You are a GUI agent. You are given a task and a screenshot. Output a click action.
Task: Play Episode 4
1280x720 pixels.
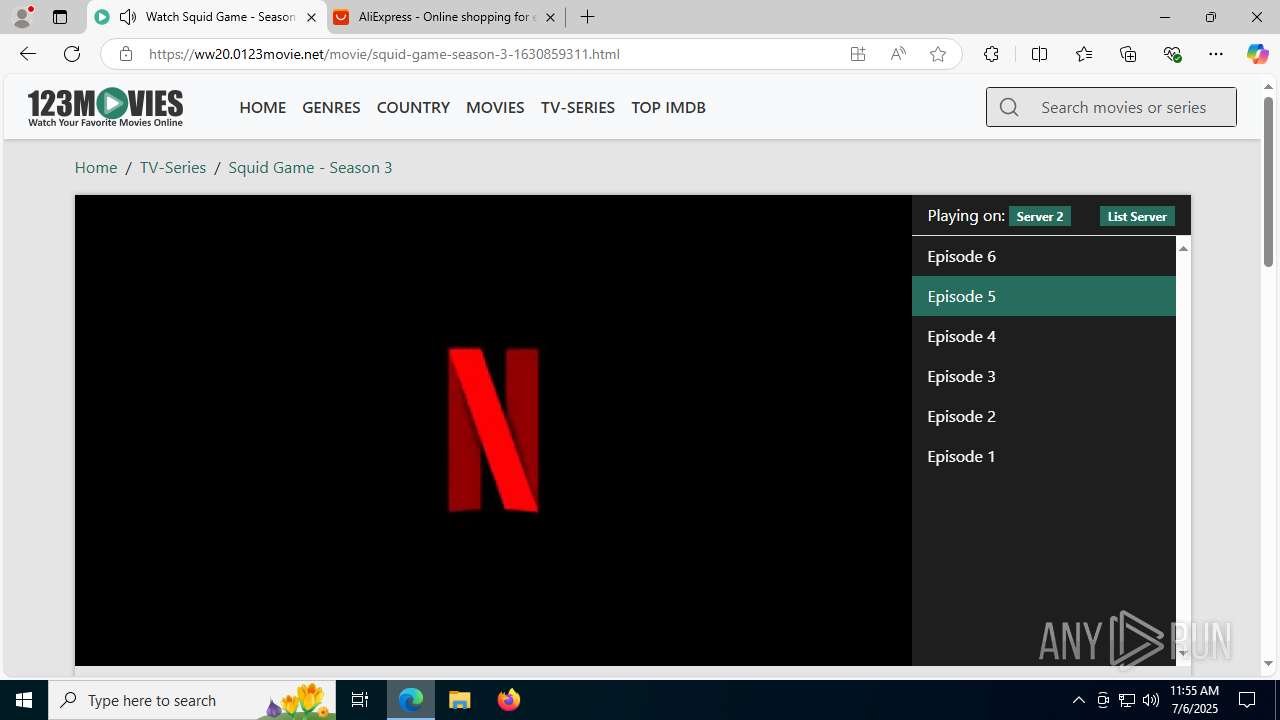[1043, 336]
